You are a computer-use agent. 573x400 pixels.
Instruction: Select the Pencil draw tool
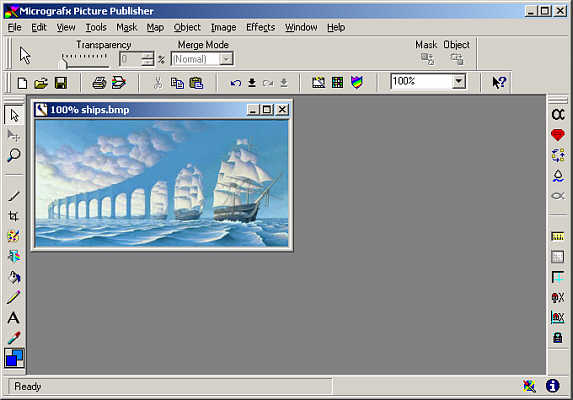click(x=14, y=297)
